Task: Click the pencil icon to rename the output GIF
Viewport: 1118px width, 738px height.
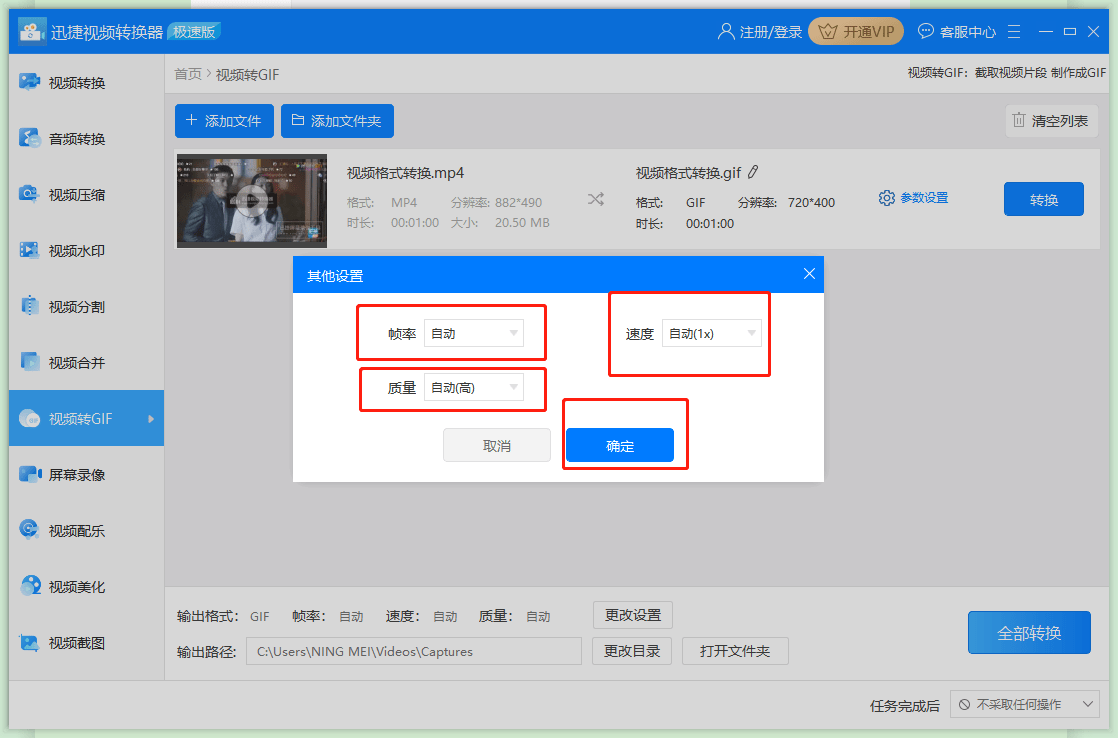Action: (753, 172)
